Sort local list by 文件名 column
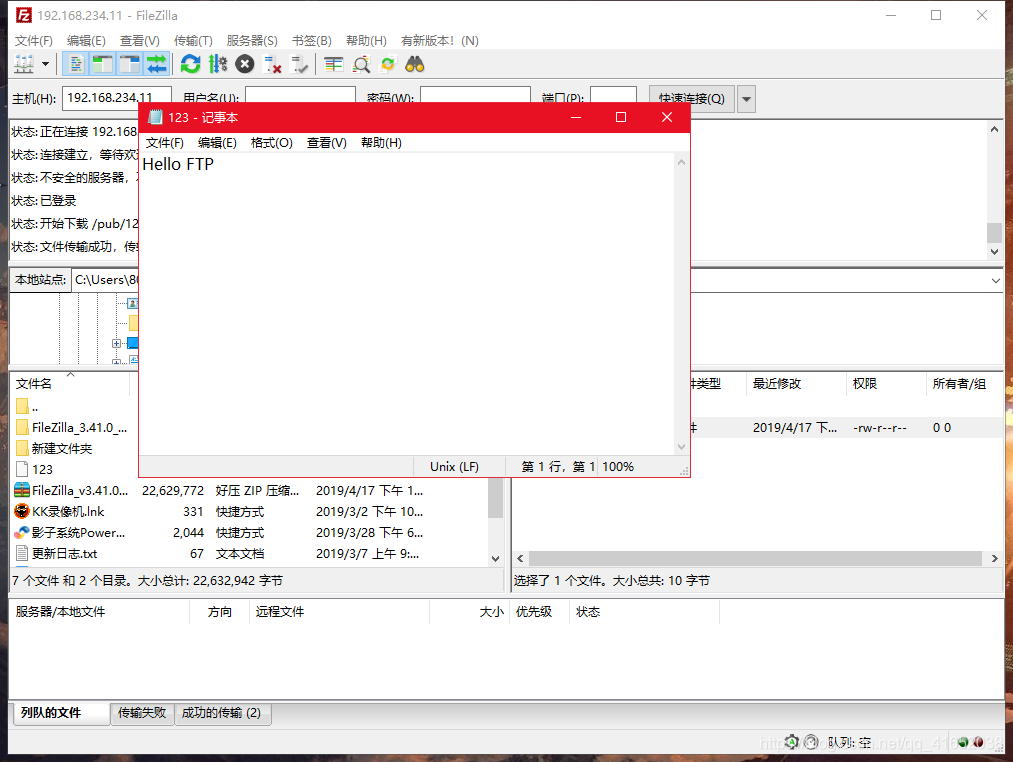1013x762 pixels. pyautogui.click(x=34, y=384)
